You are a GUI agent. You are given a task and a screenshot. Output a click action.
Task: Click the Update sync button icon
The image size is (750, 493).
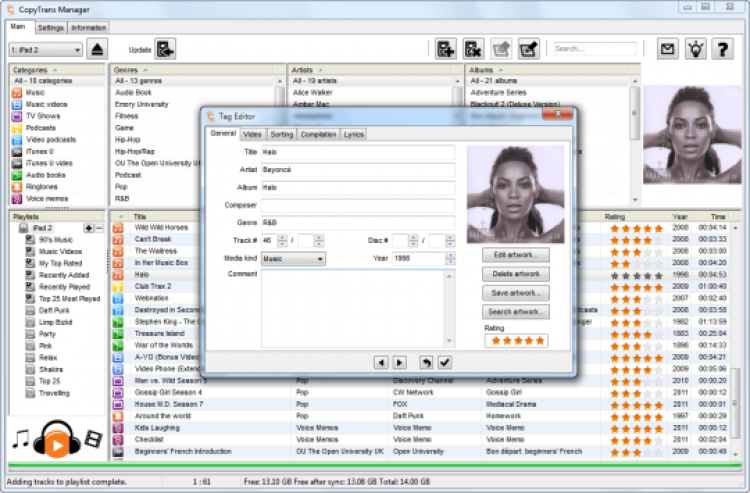[165, 49]
